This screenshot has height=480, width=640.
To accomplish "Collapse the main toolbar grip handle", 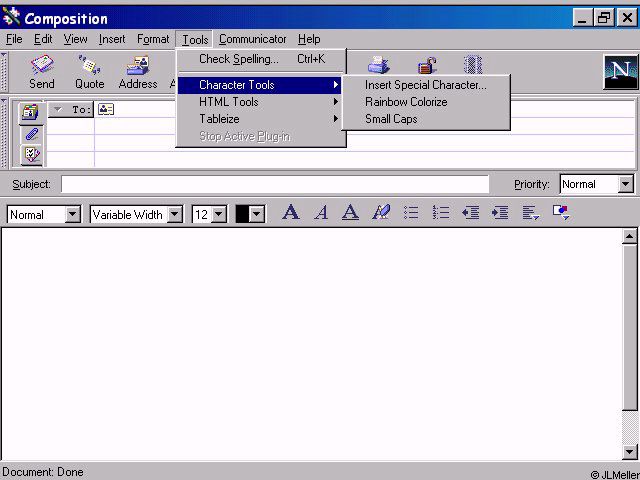I will (4, 72).
